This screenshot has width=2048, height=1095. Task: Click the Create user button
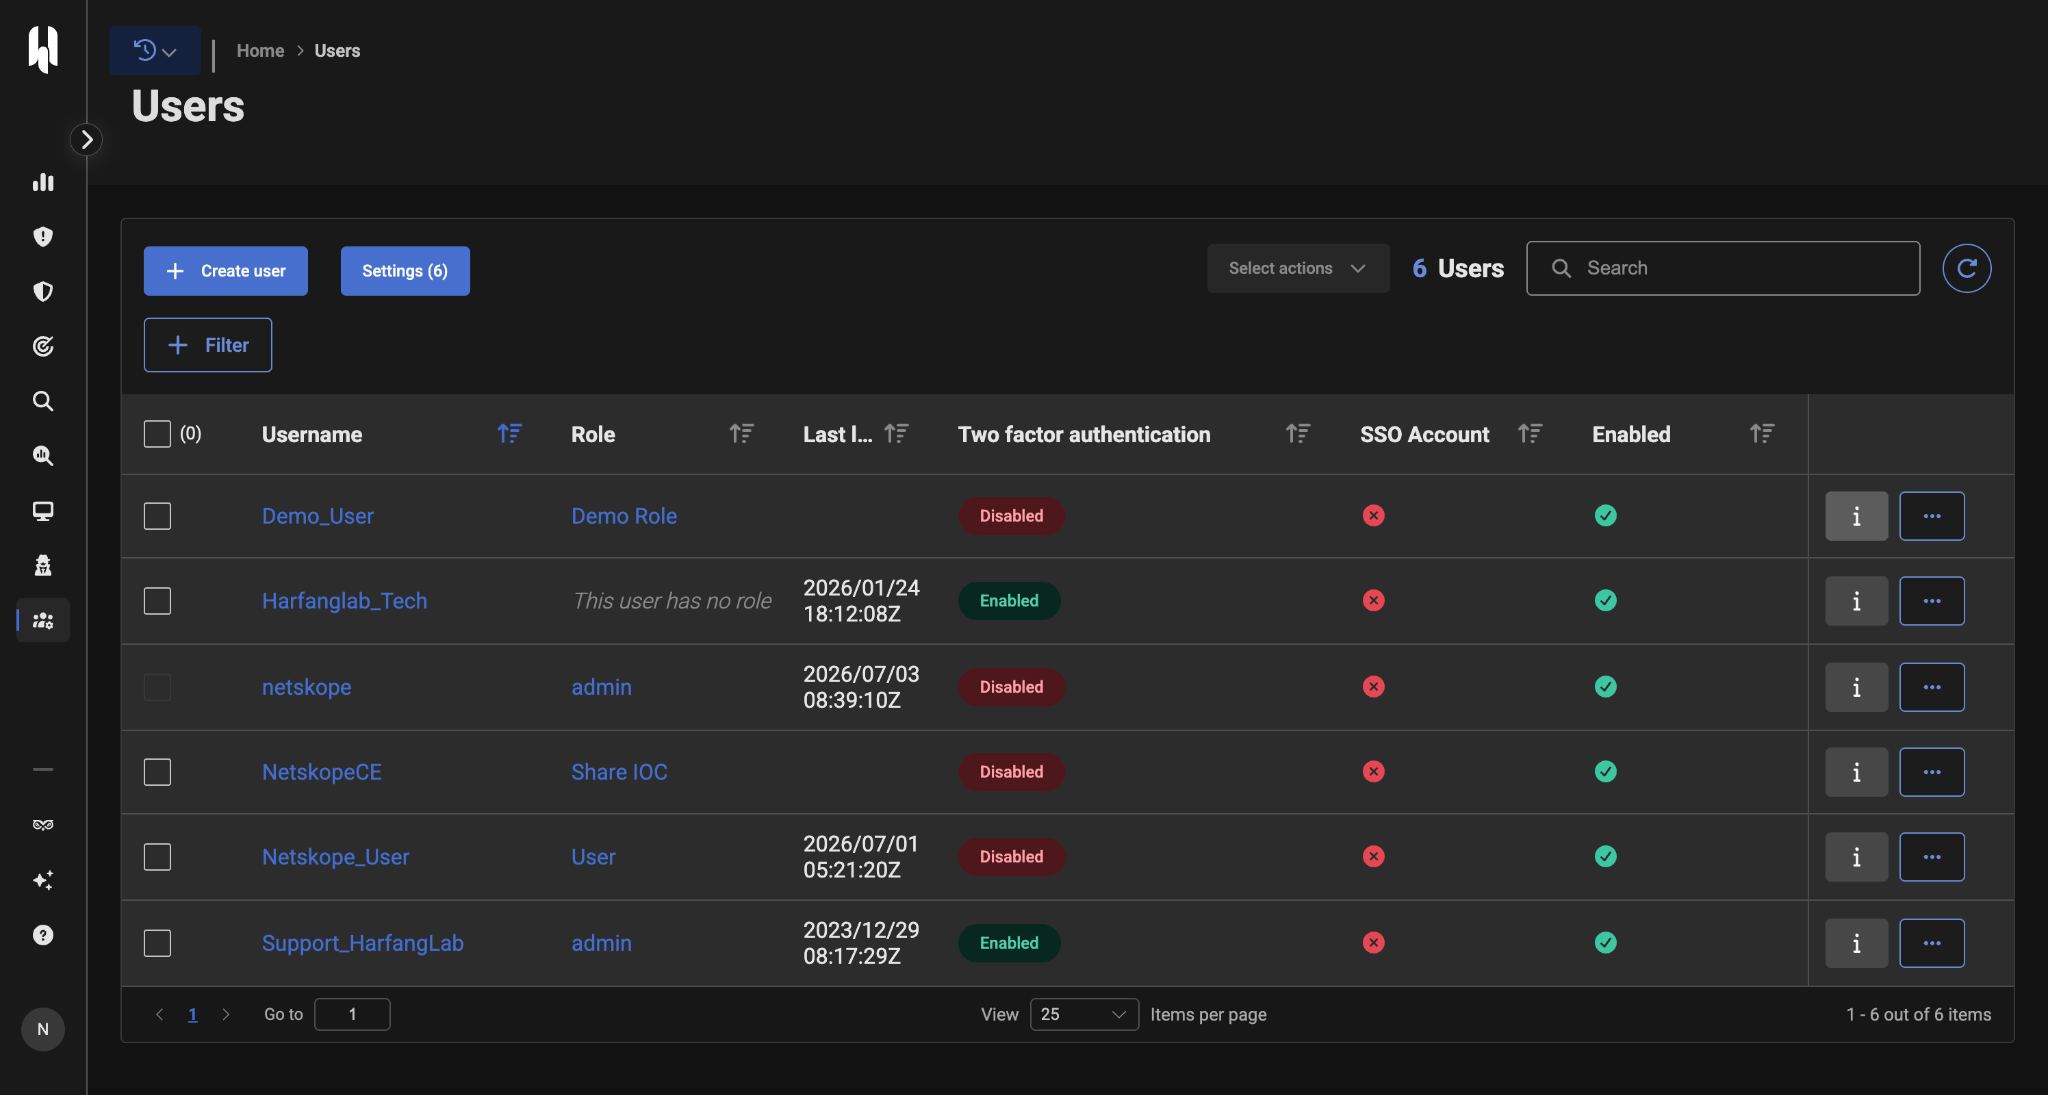(225, 271)
